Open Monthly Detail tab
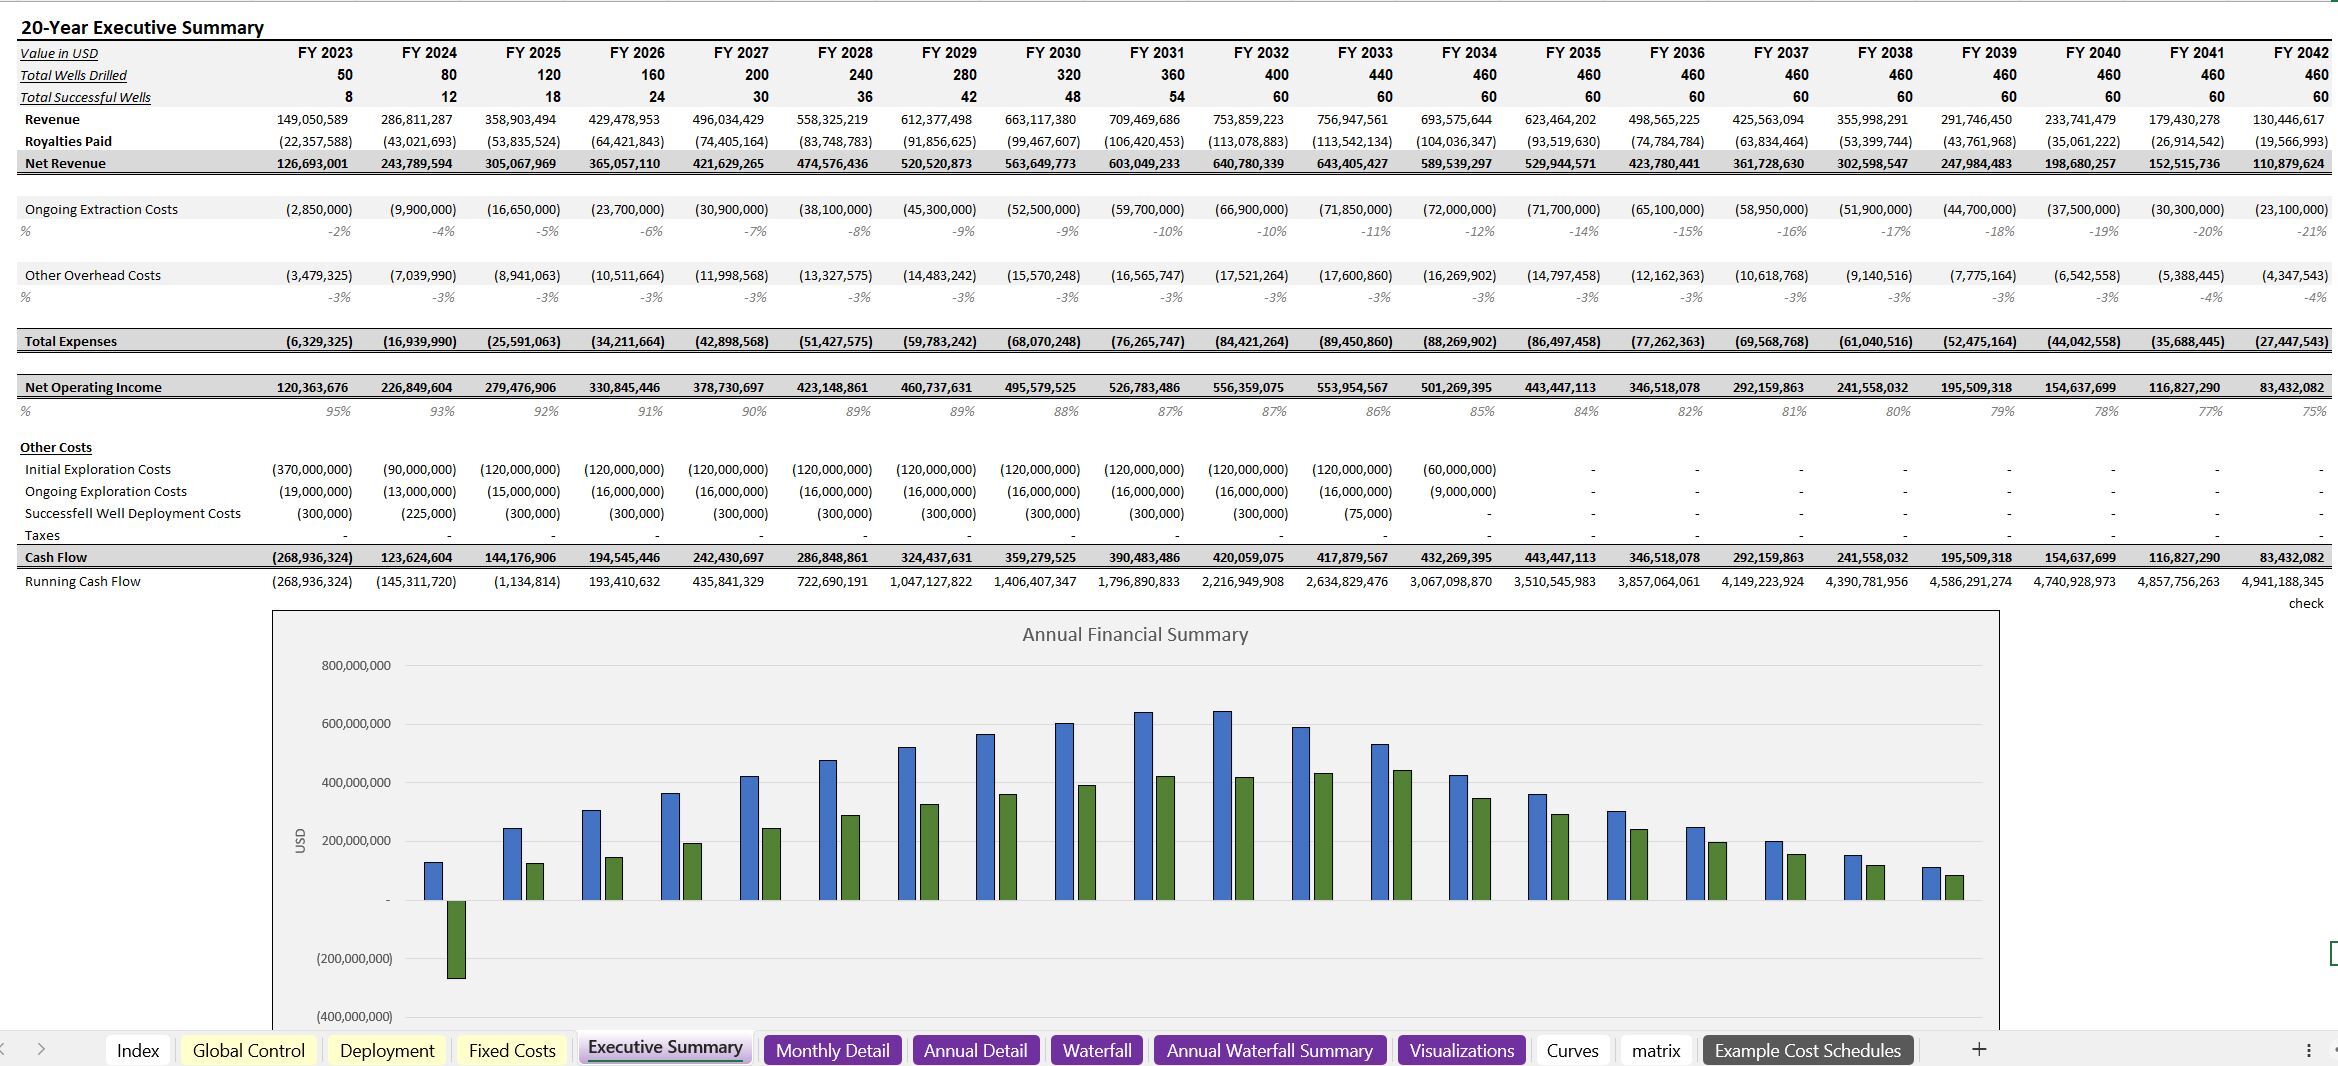 pos(832,1050)
